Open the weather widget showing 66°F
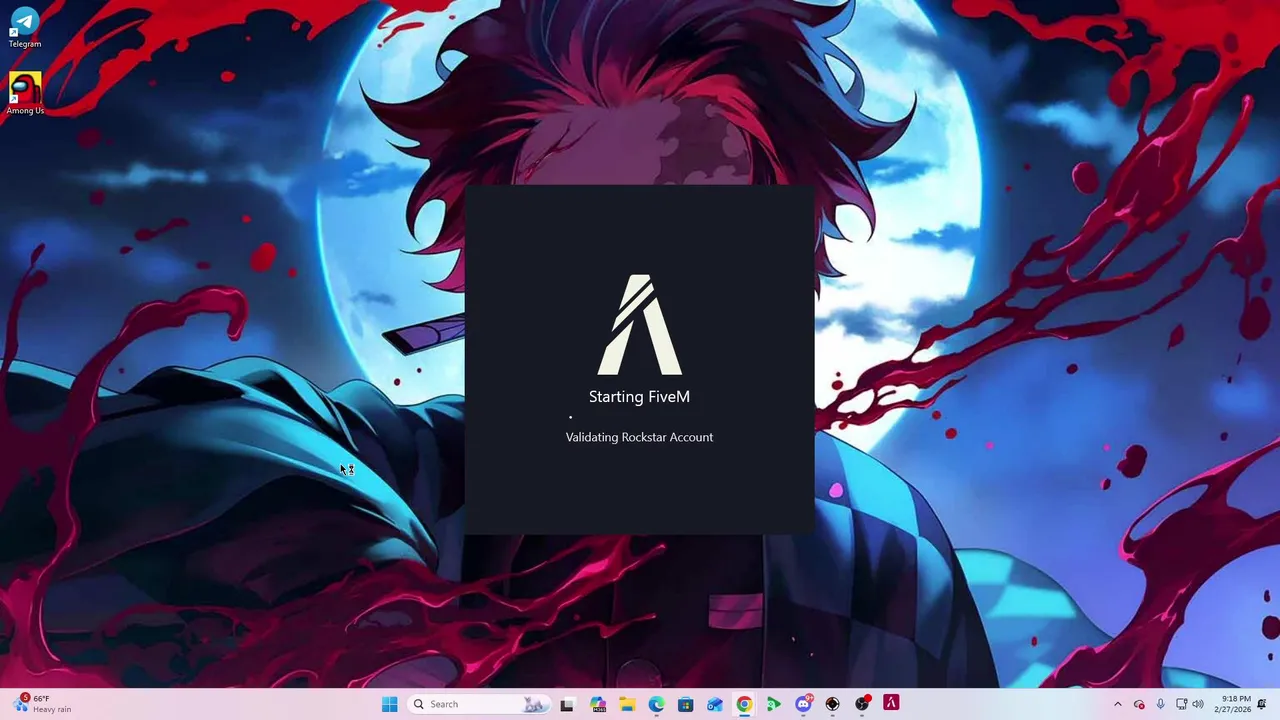The height and width of the screenshot is (720, 1280). point(42,704)
